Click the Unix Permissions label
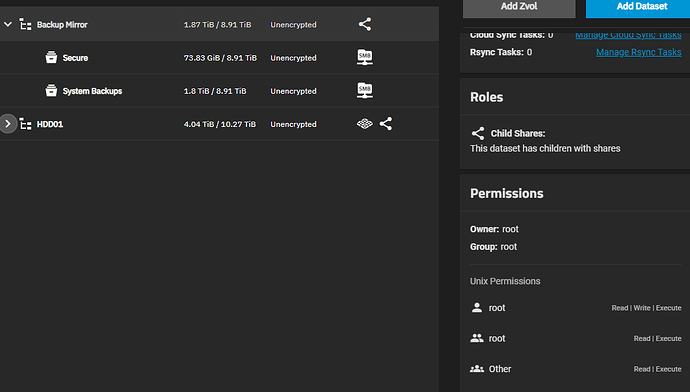This screenshot has height=392, width=690. pyautogui.click(x=505, y=281)
